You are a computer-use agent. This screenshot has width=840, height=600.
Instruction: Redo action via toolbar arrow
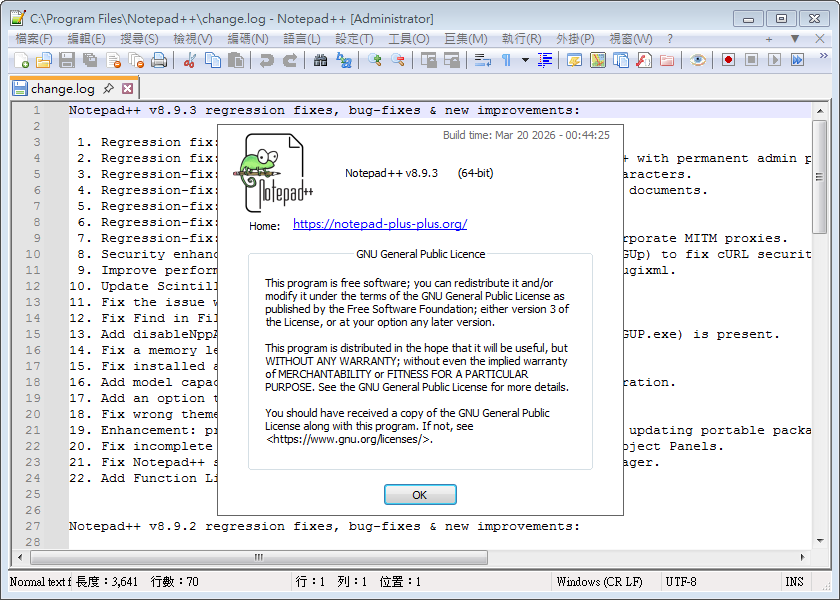289,60
